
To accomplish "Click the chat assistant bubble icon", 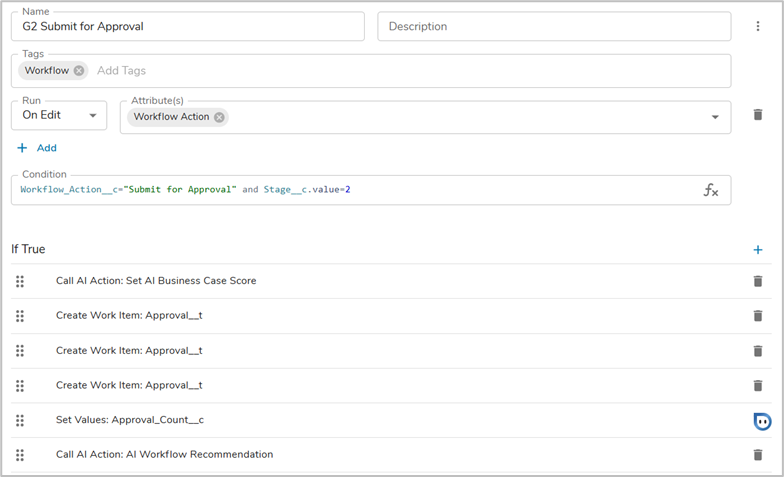I will [762, 421].
